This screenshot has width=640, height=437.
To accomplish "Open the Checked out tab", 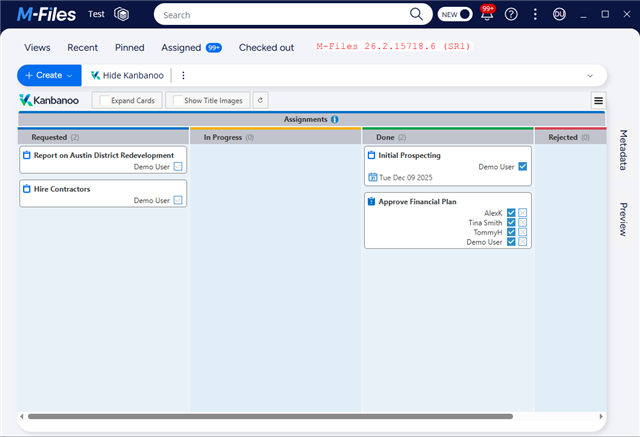I will [266, 47].
